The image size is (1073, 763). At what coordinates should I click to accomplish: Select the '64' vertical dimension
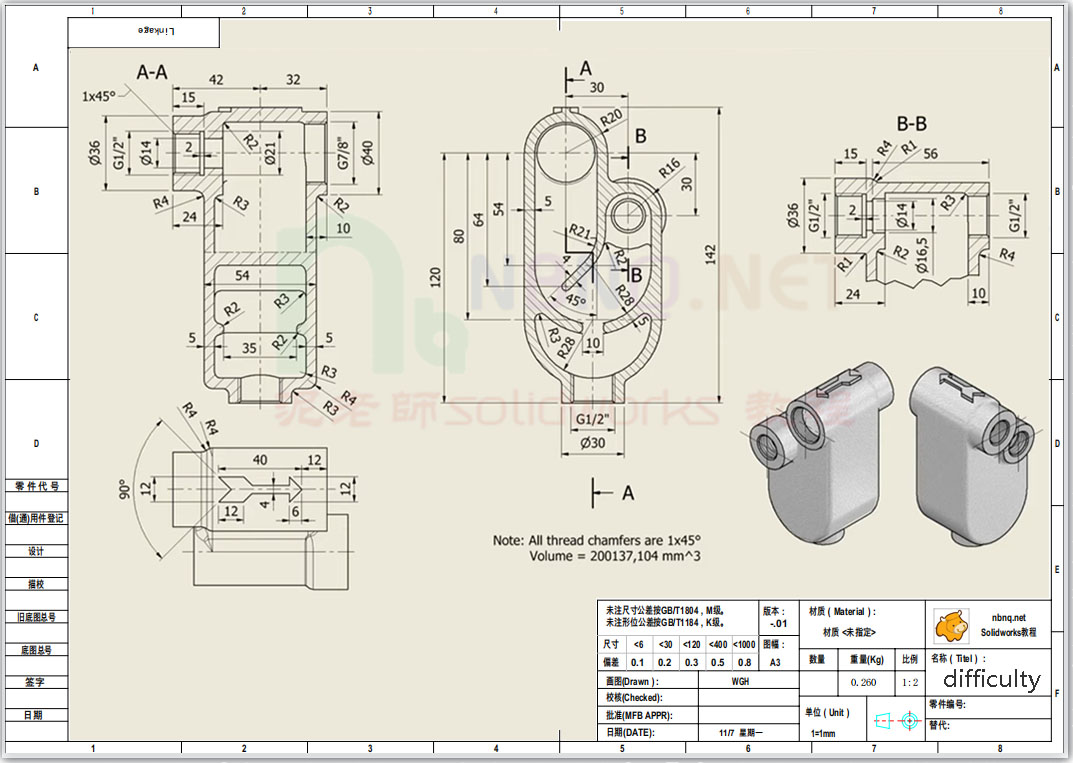pos(478,219)
